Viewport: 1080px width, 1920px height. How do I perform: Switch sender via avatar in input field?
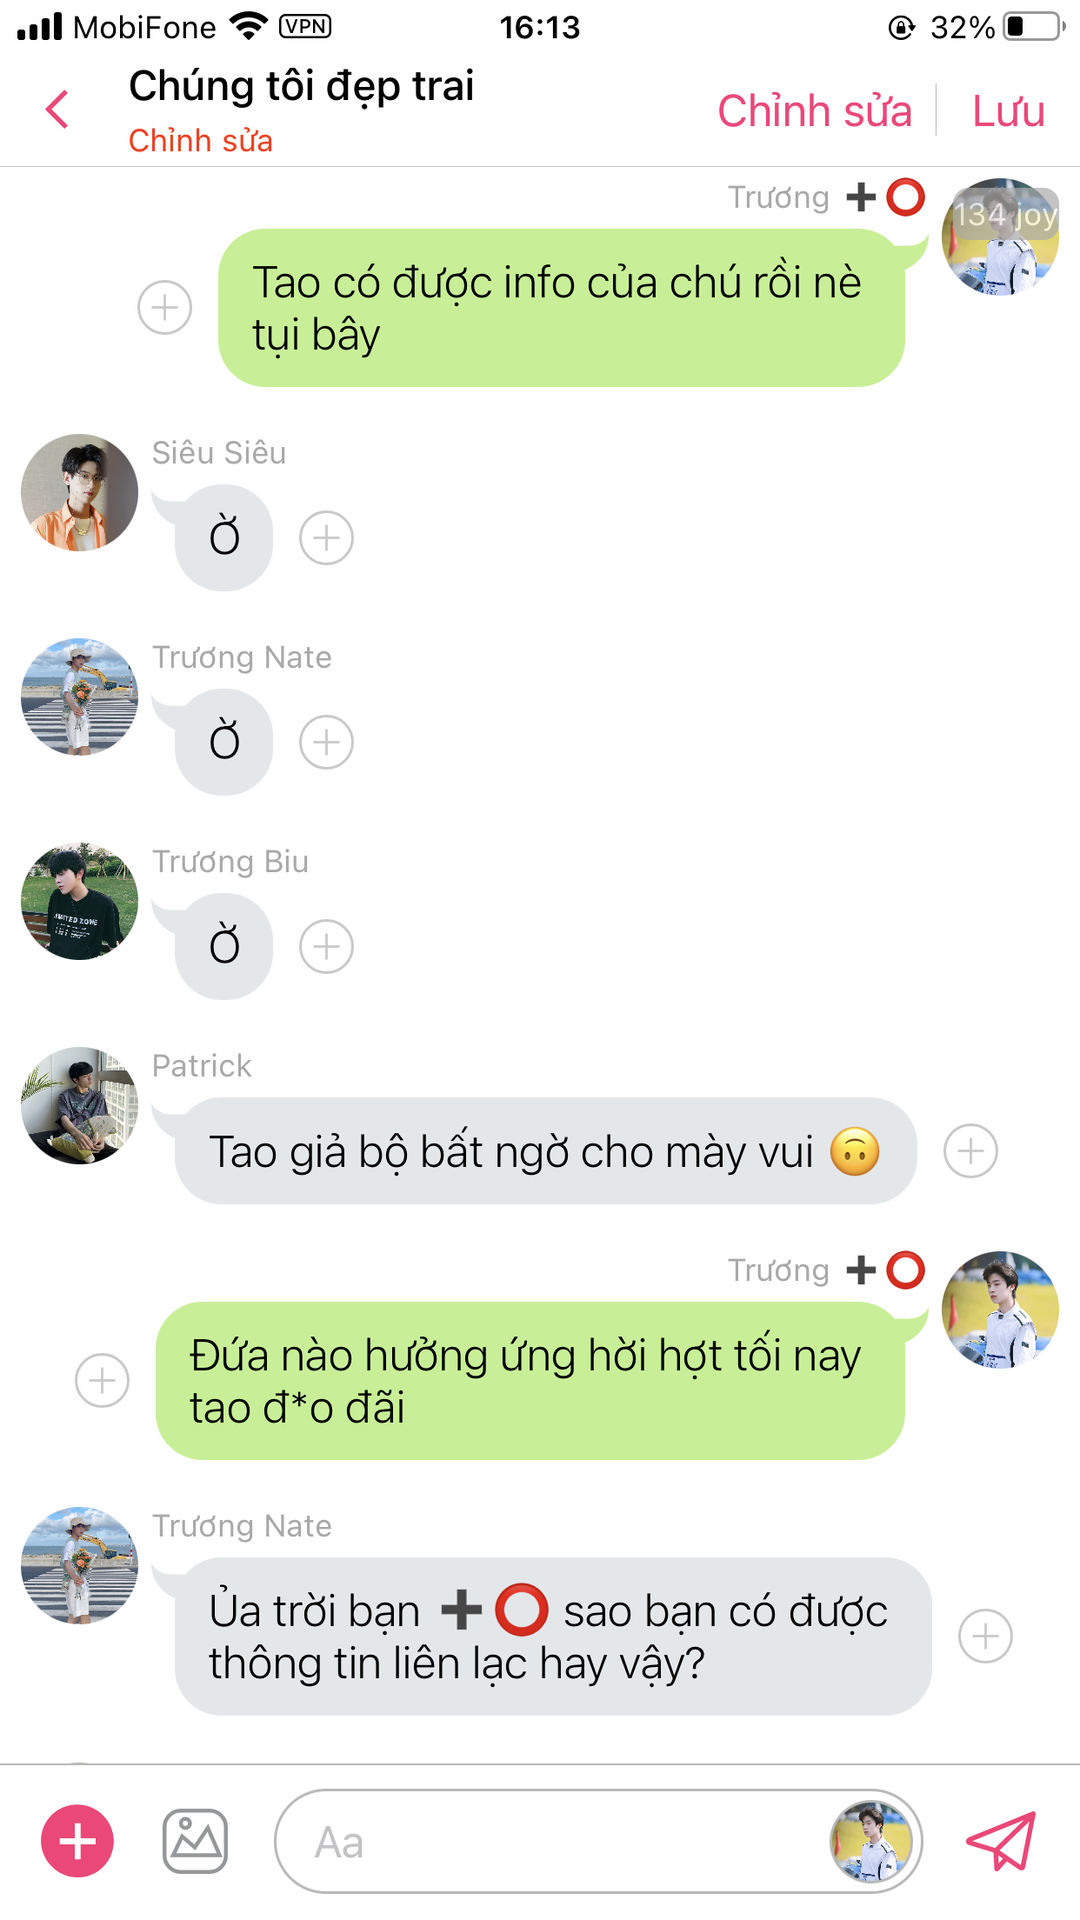tap(871, 1841)
